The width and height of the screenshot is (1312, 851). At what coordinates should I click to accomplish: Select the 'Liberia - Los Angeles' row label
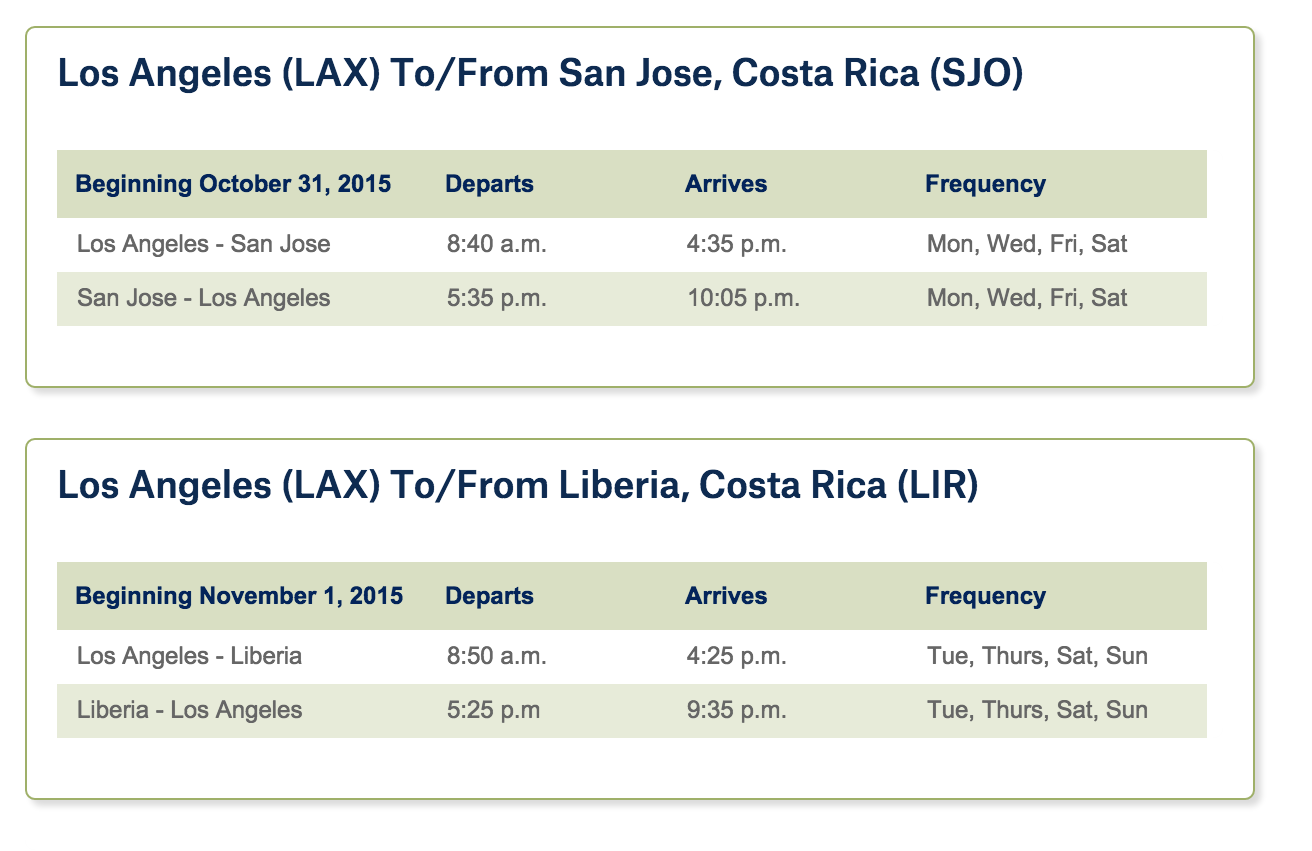[x=189, y=710]
